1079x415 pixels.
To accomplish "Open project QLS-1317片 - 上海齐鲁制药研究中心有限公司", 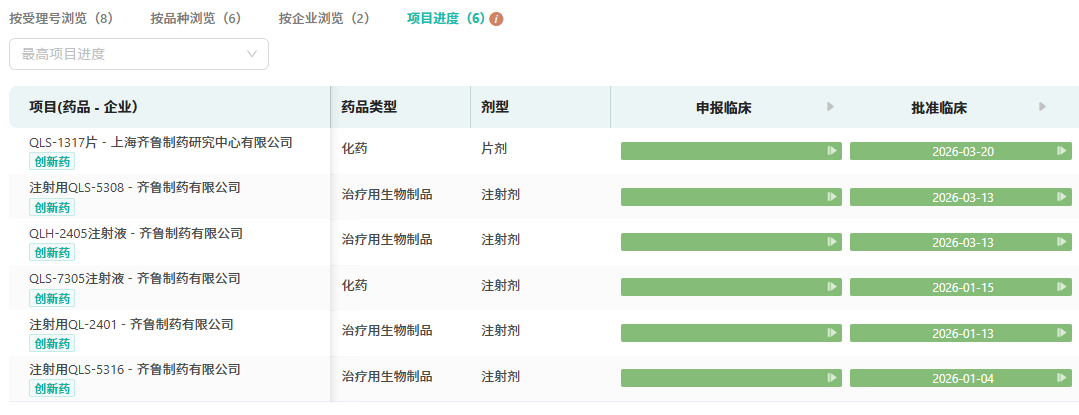I will pos(161,142).
